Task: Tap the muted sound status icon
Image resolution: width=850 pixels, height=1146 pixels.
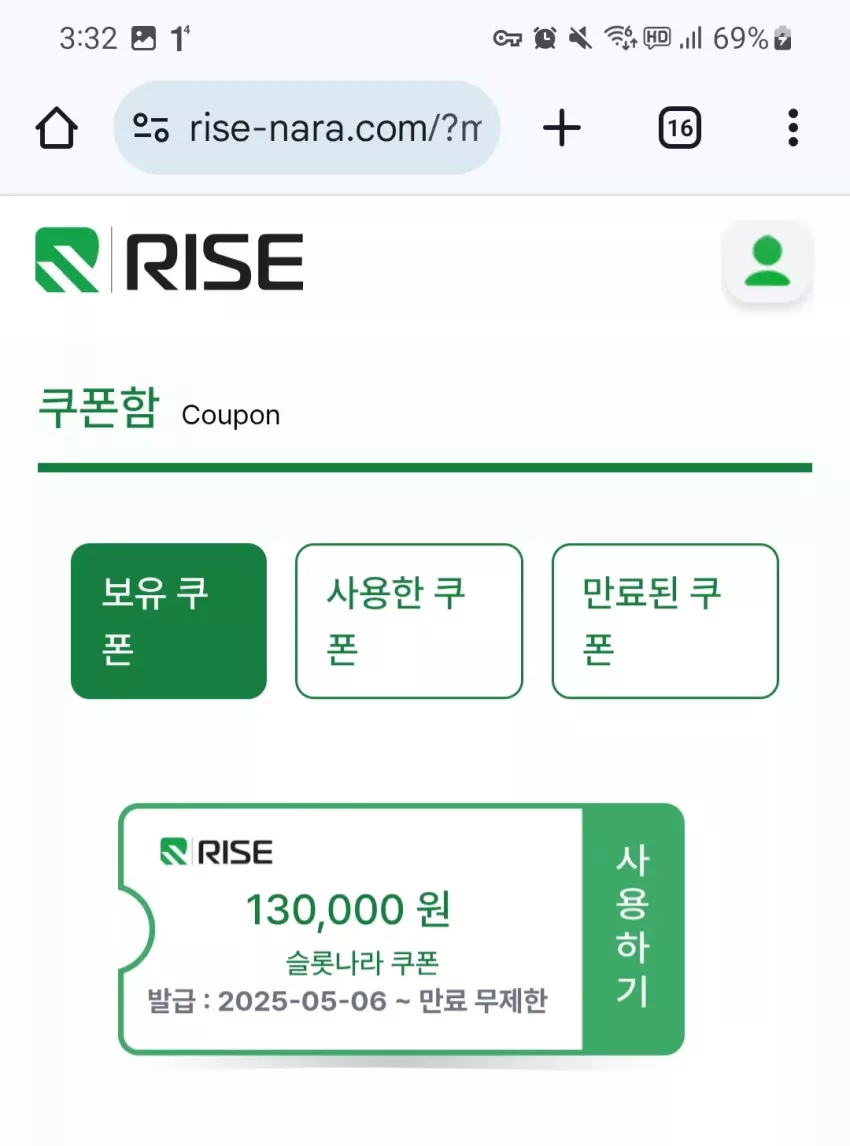Action: click(580, 38)
